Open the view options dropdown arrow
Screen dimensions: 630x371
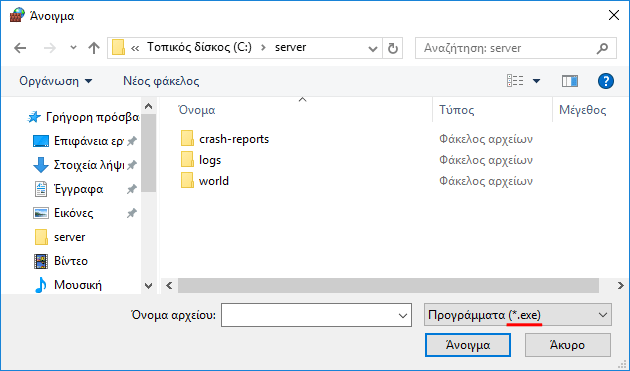536,81
